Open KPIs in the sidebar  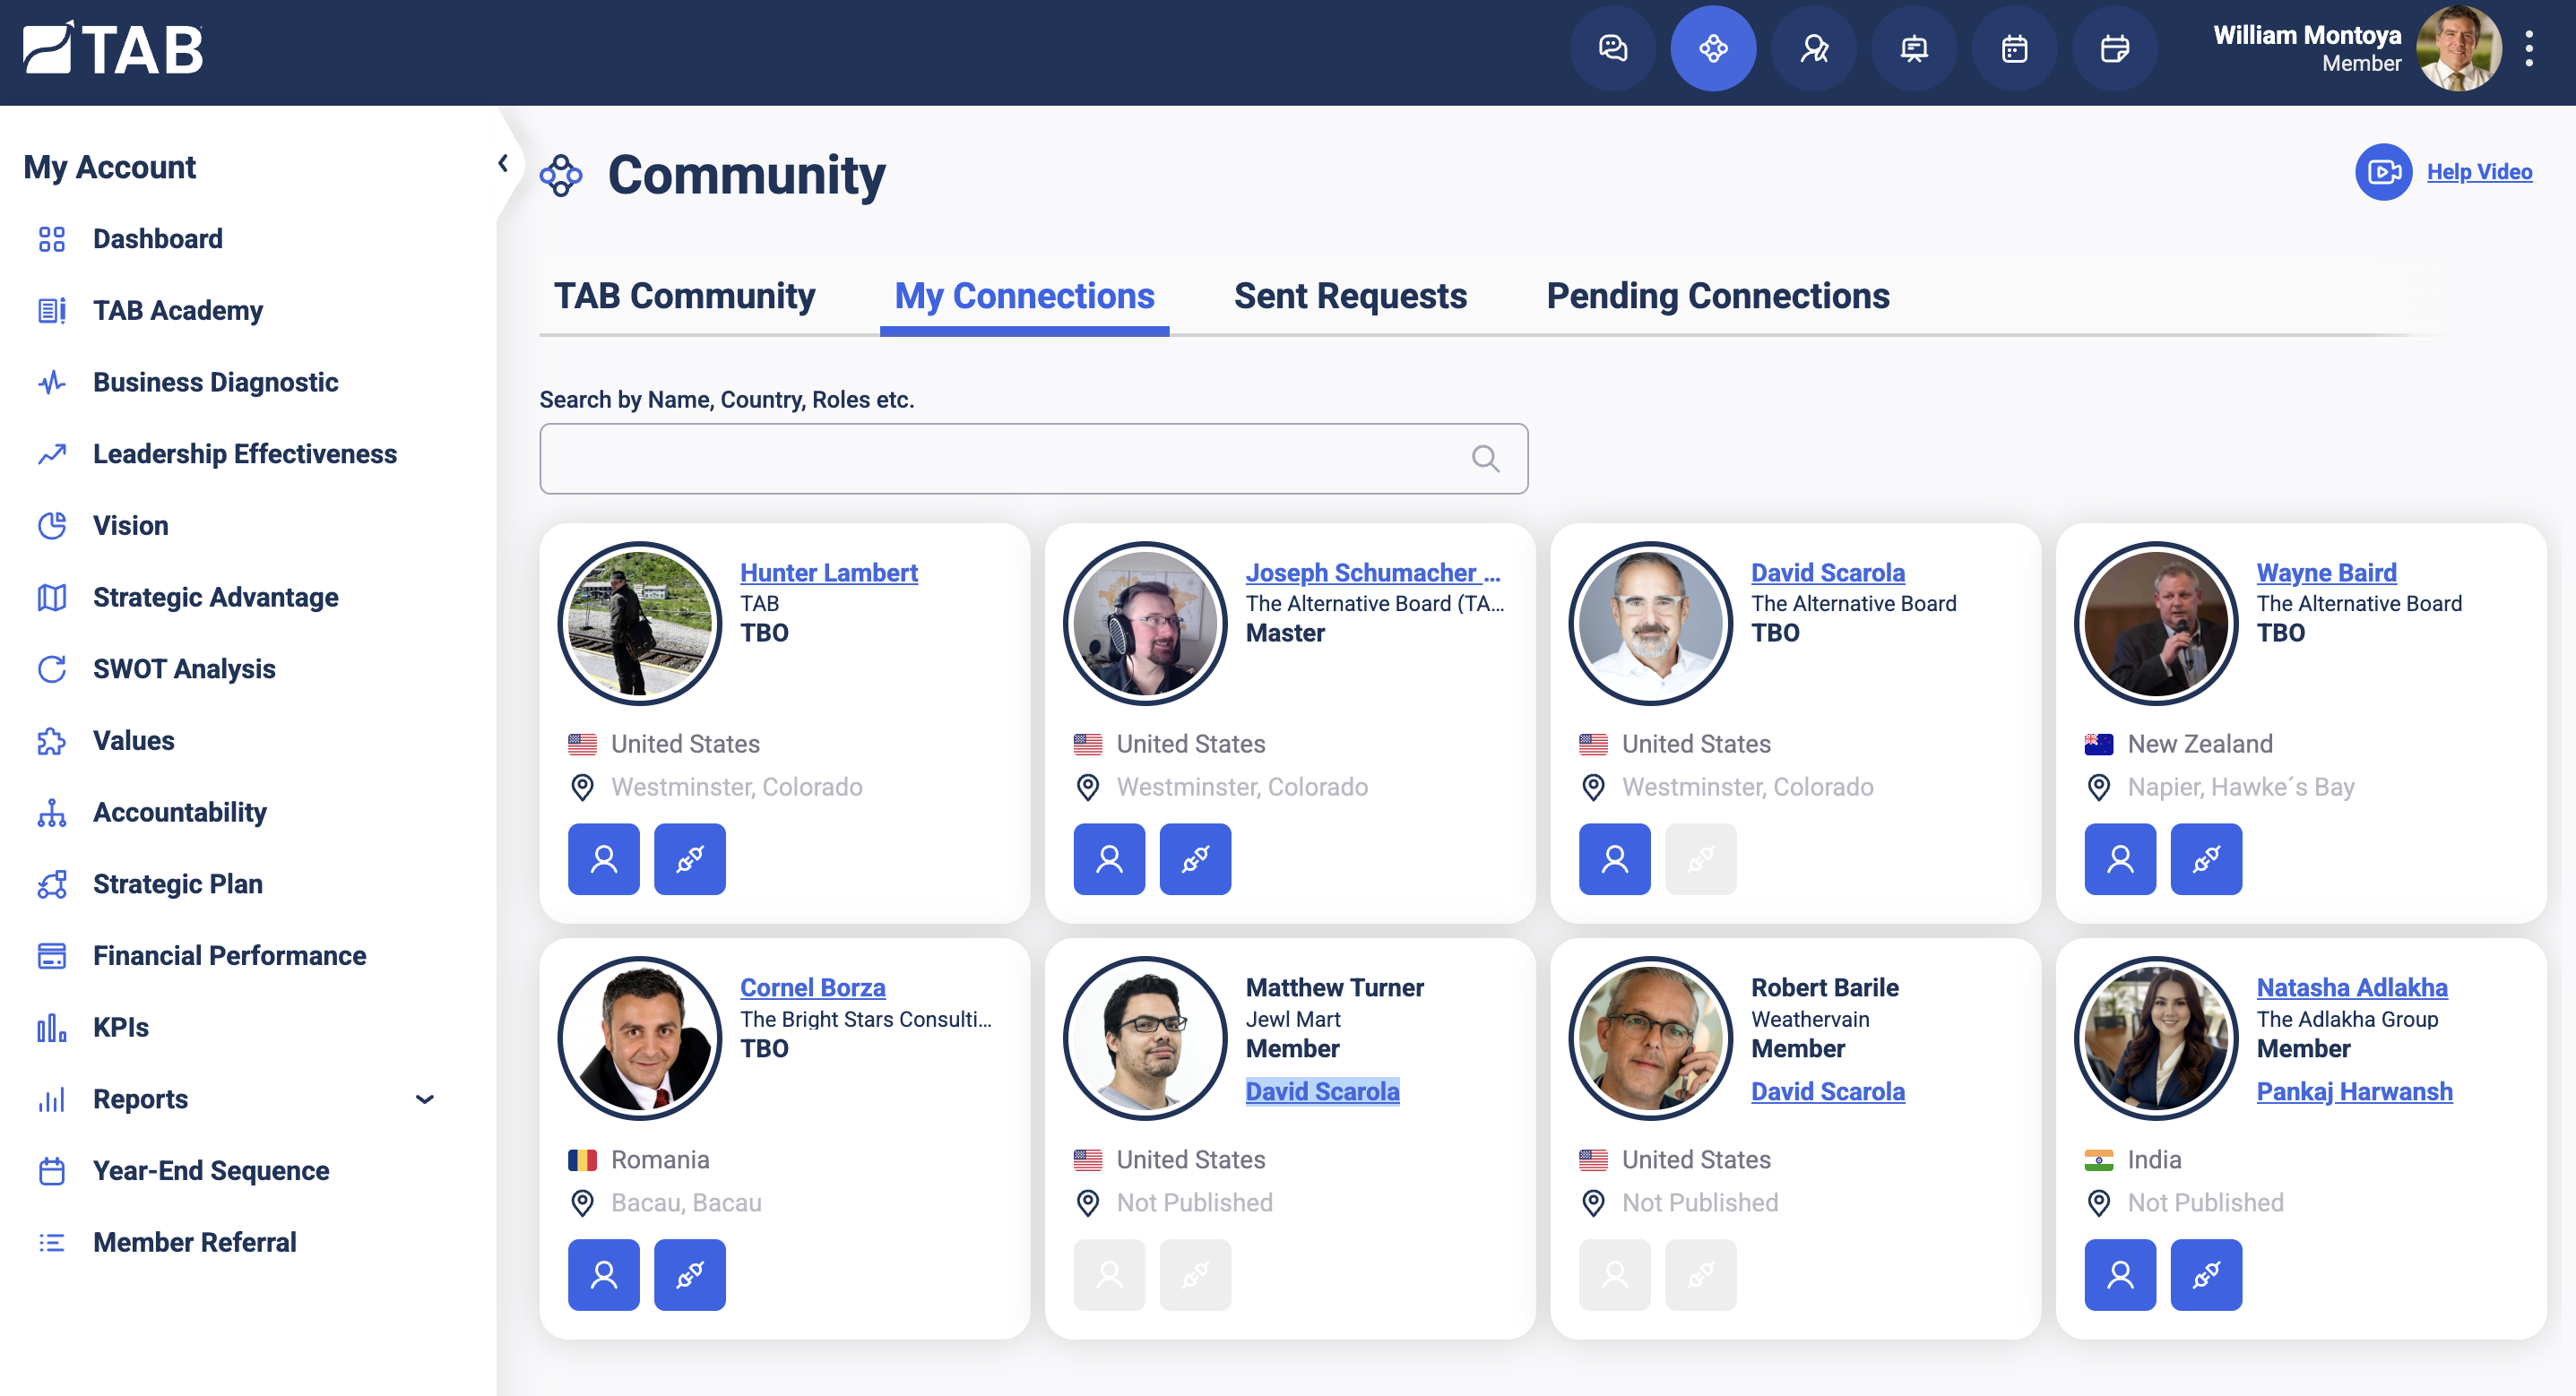pos(120,1028)
